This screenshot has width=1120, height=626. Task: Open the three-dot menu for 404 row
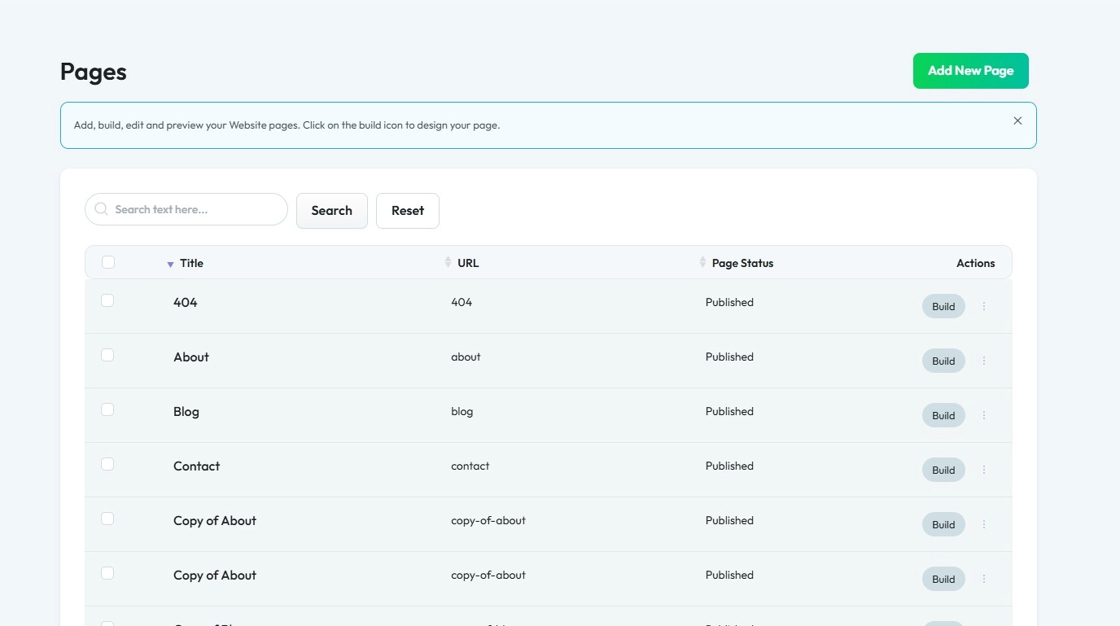tap(984, 306)
